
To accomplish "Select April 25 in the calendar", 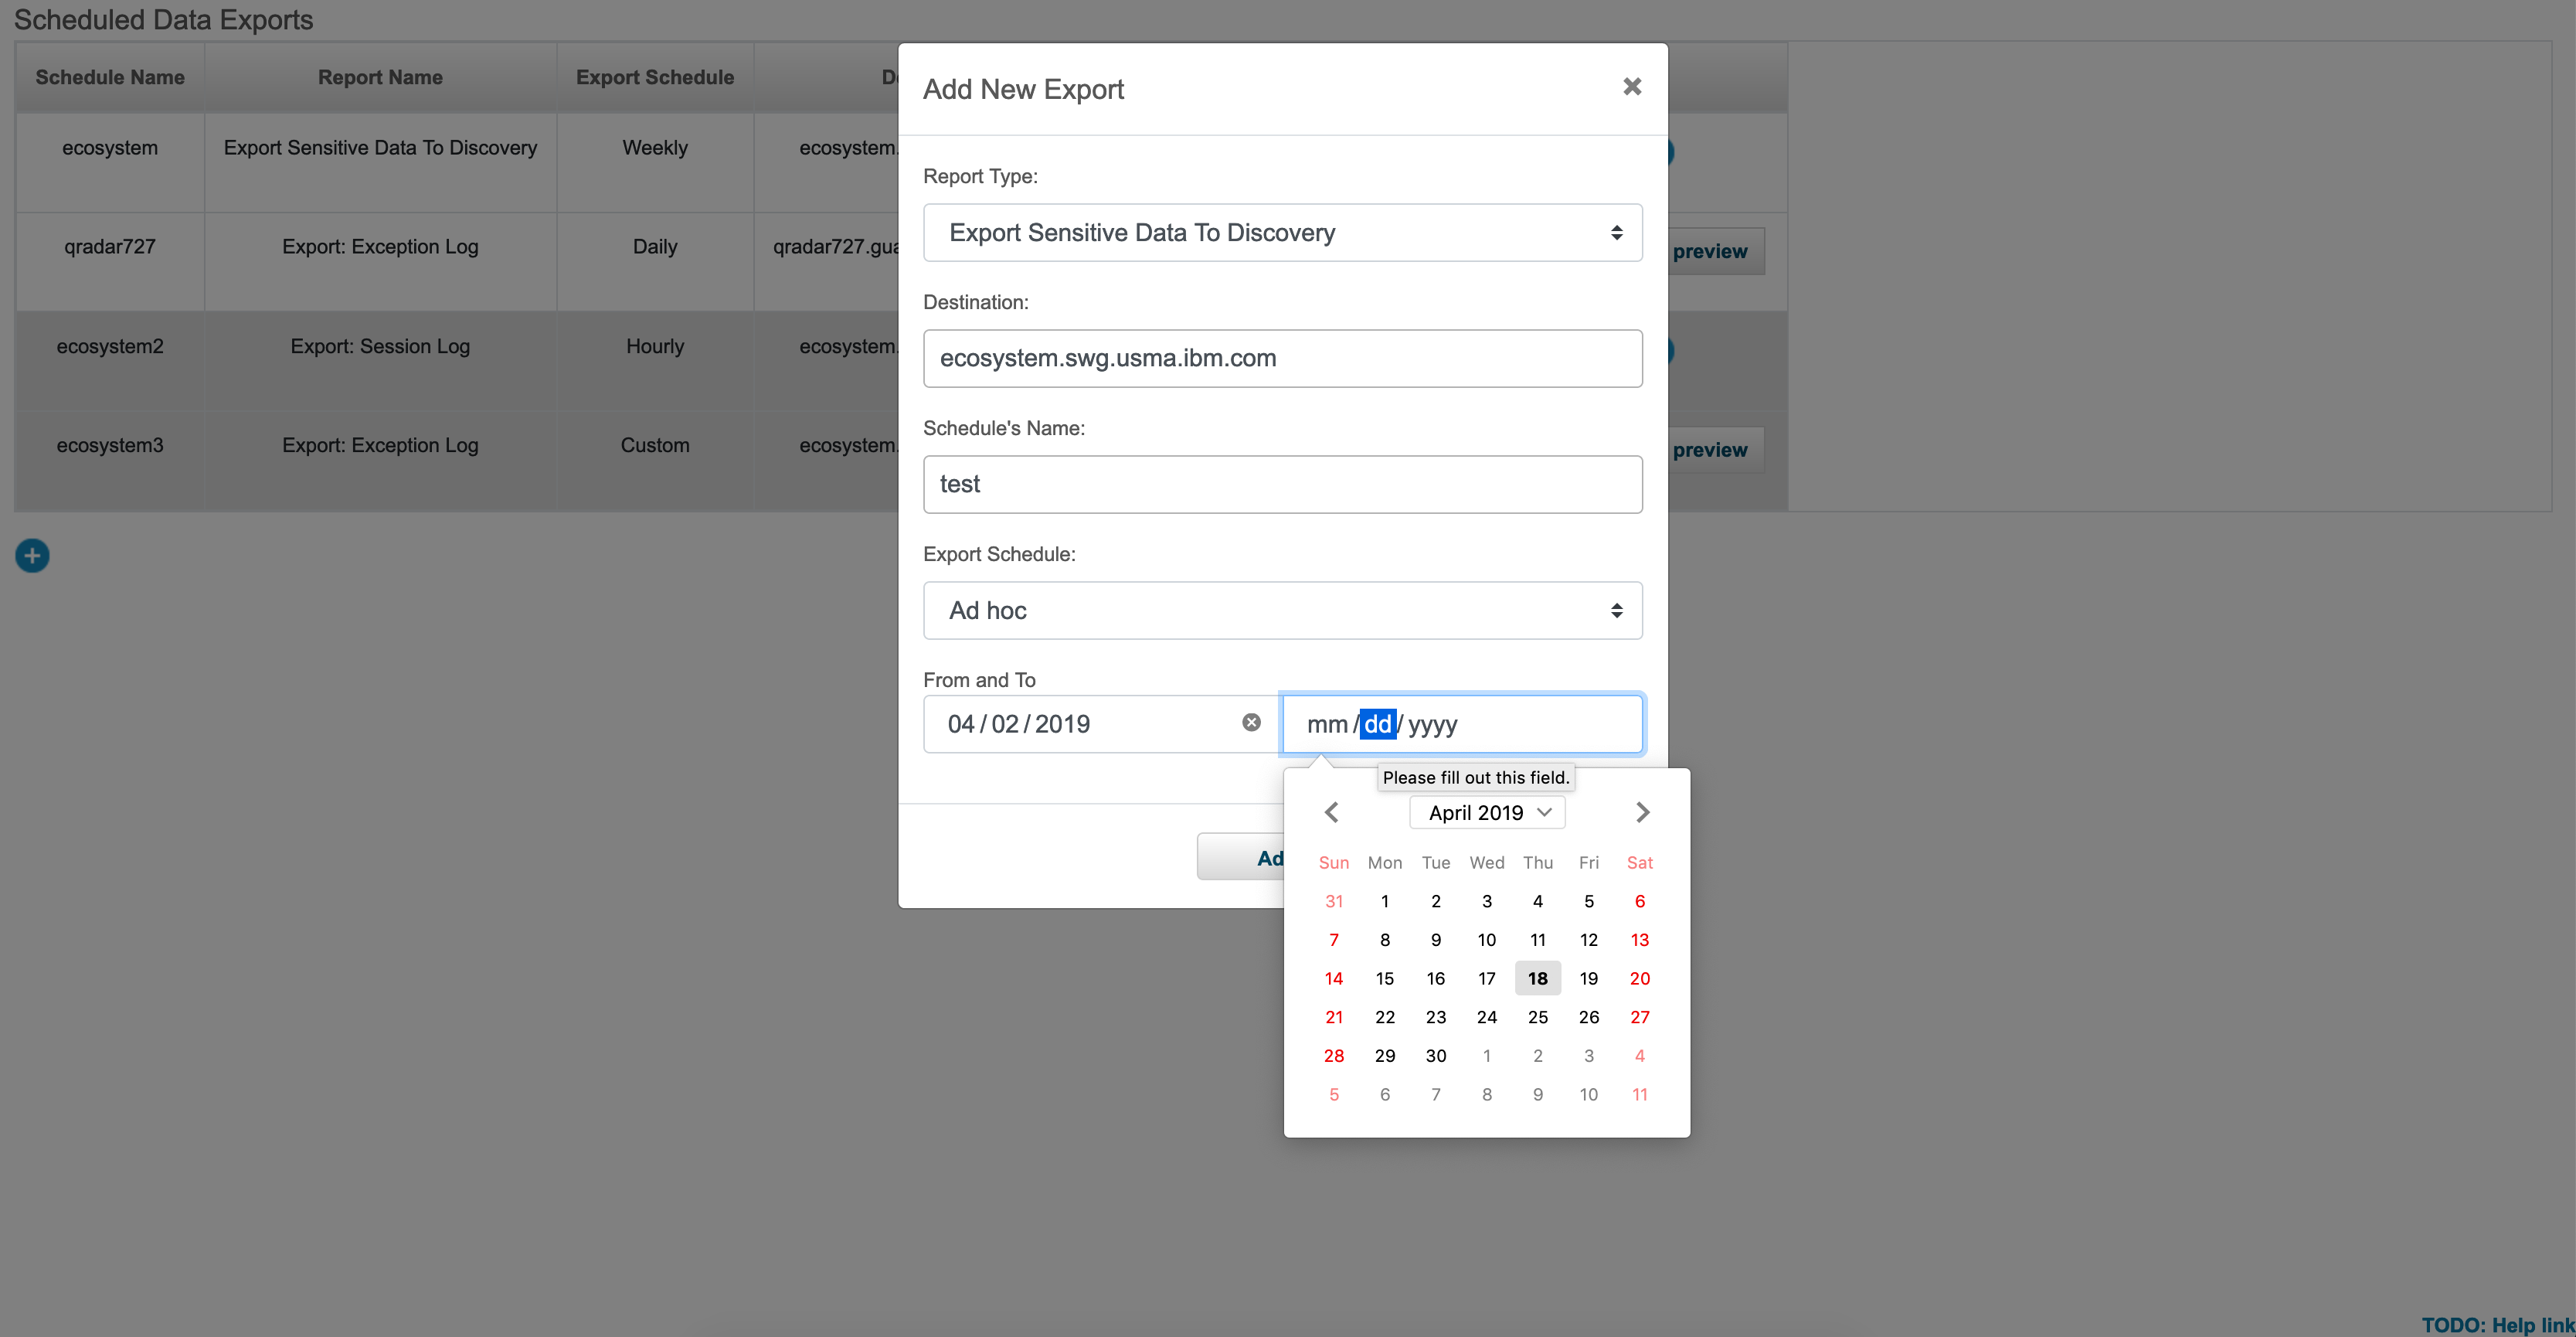I will (1537, 1017).
